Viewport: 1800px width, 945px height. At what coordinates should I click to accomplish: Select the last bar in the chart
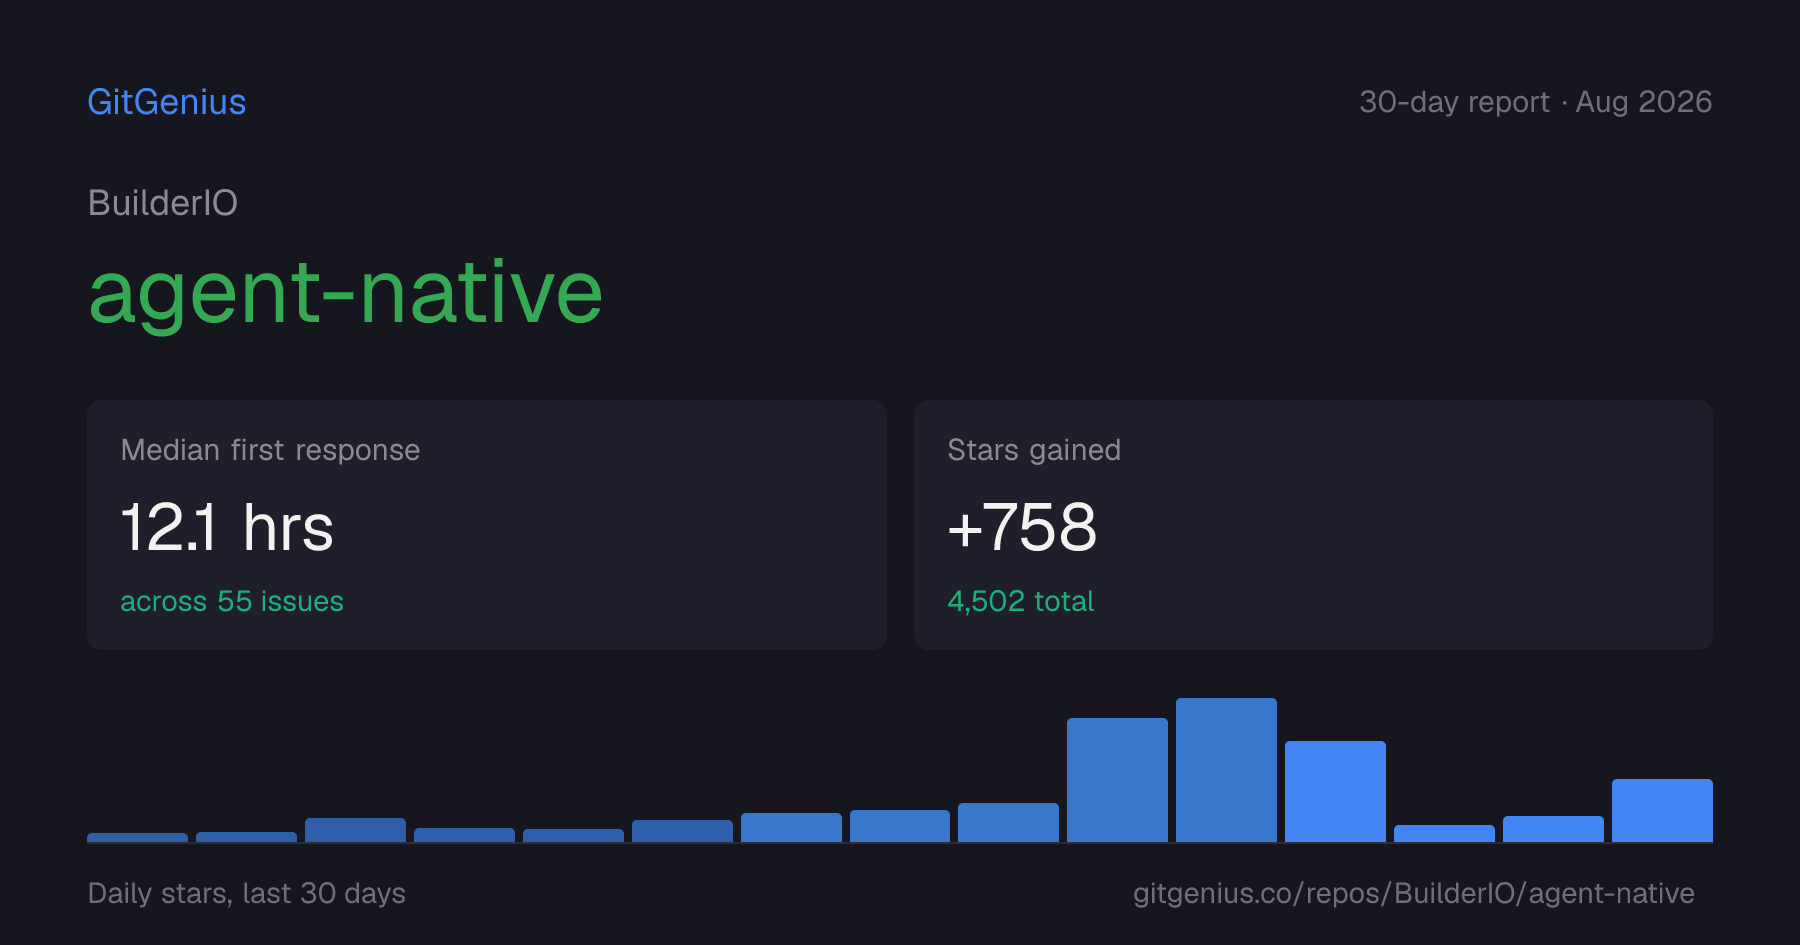1662,810
